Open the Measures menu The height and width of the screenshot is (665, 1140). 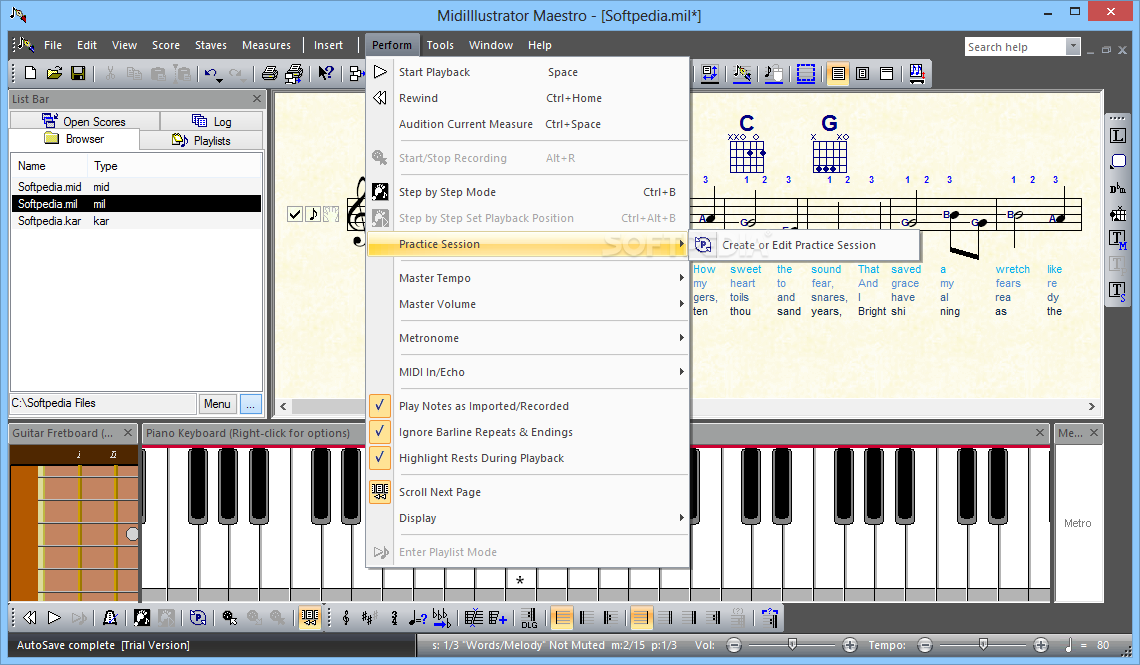pos(266,45)
